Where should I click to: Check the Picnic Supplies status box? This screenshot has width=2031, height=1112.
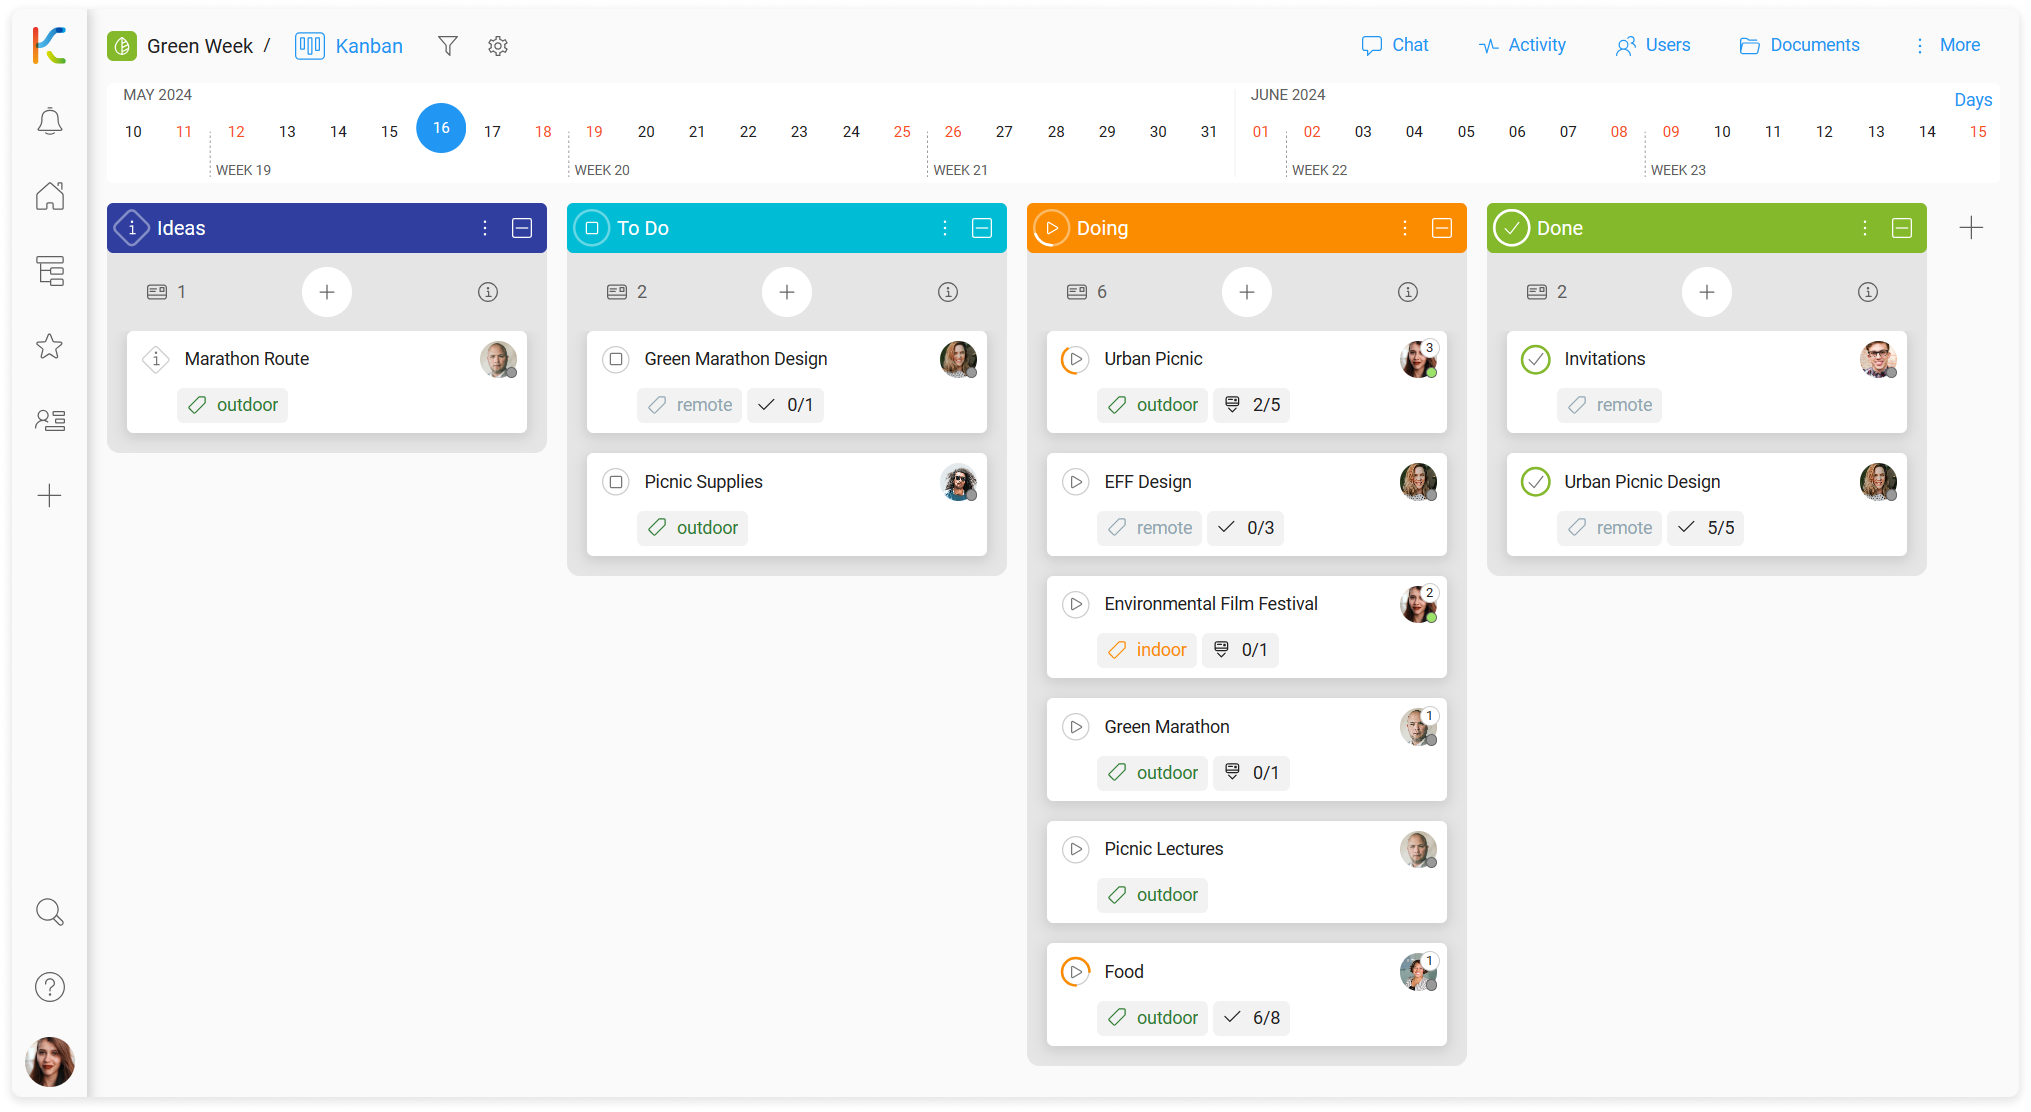click(x=616, y=482)
